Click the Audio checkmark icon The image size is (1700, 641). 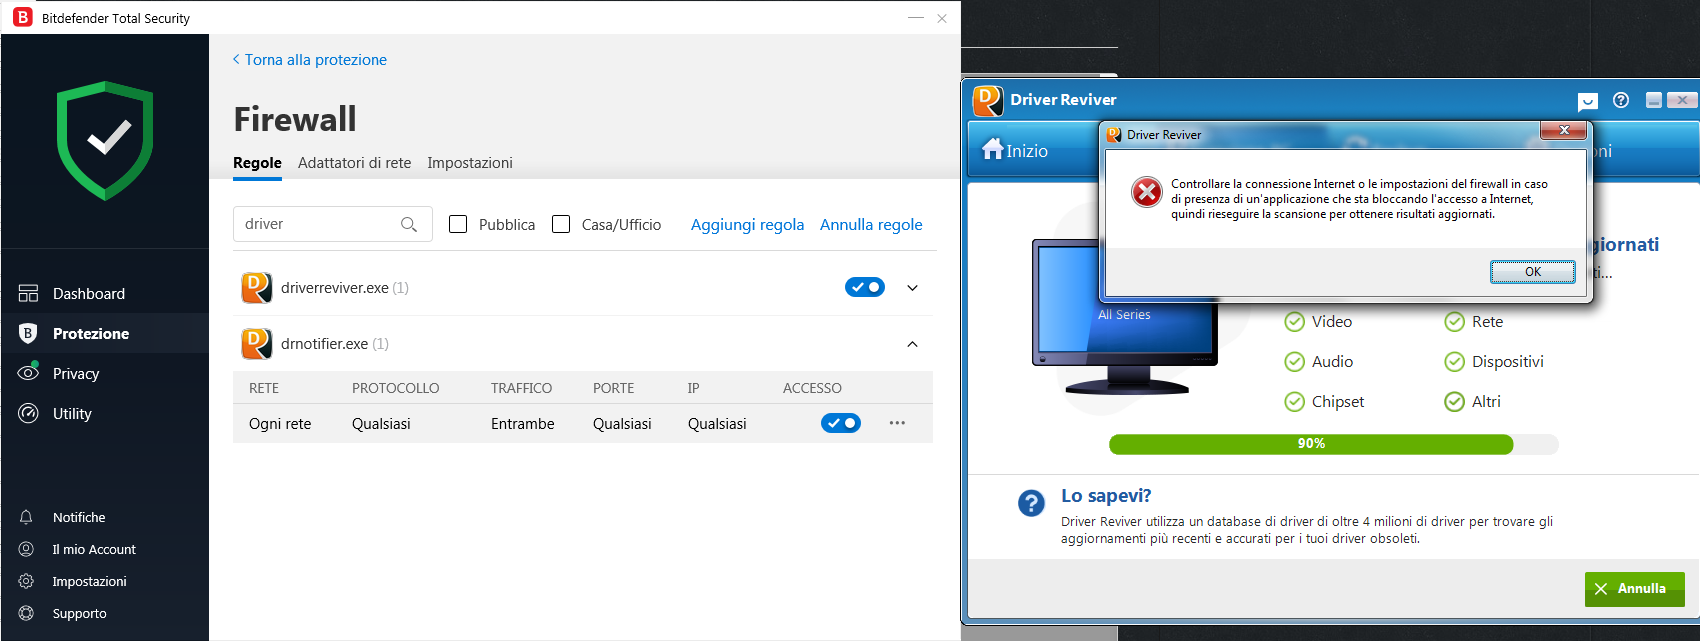[x=1294, y=362]
